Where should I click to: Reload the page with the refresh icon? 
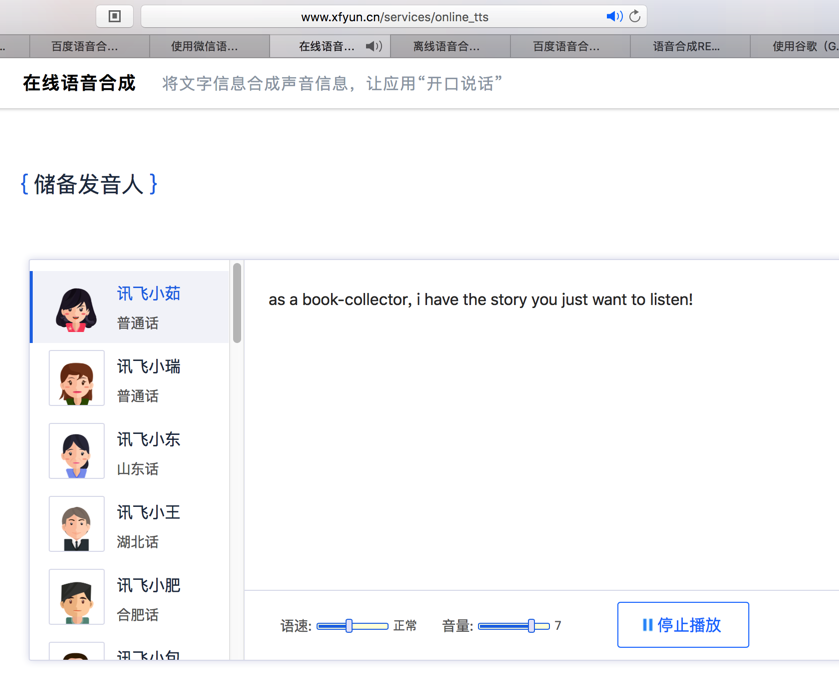pyautogui.click(x=635, y=17)
